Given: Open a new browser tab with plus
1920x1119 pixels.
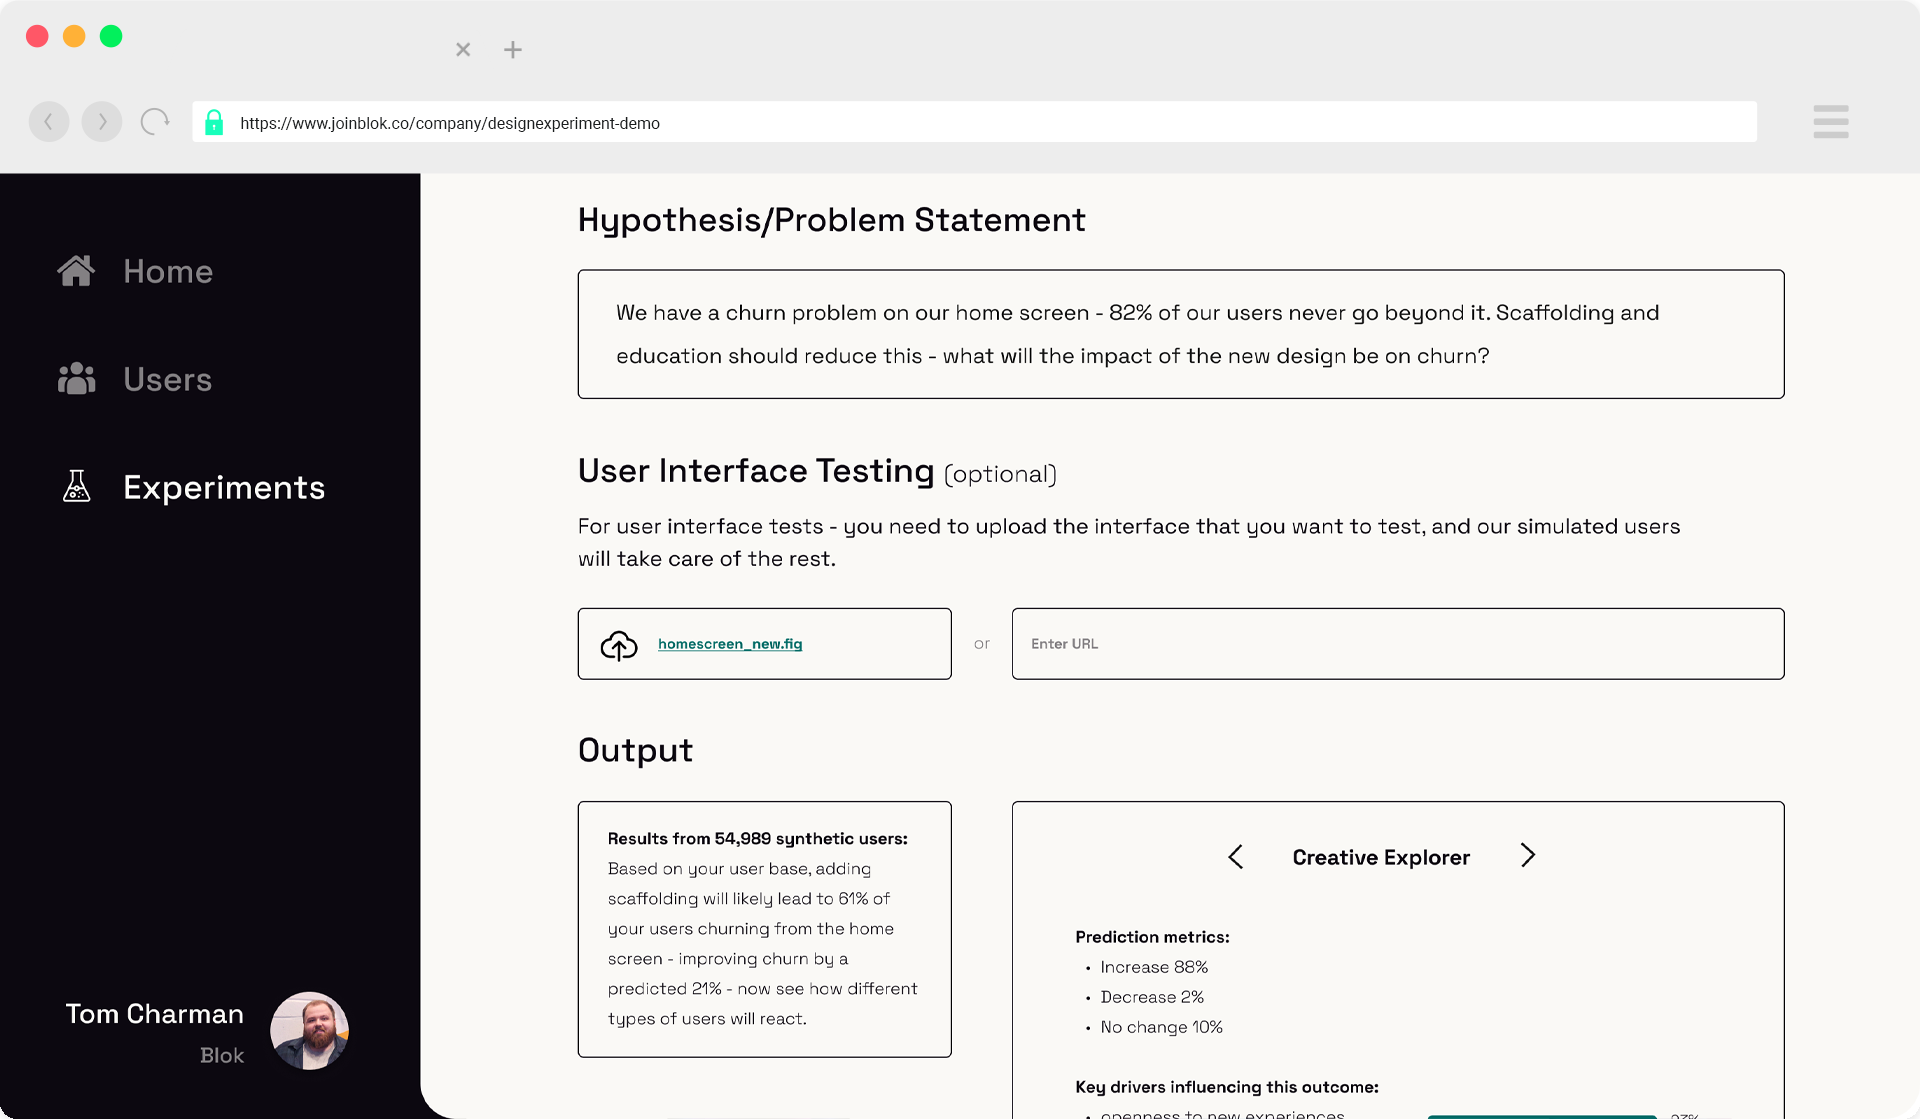Looking at the screenshot, I should [x=513, y=50].
